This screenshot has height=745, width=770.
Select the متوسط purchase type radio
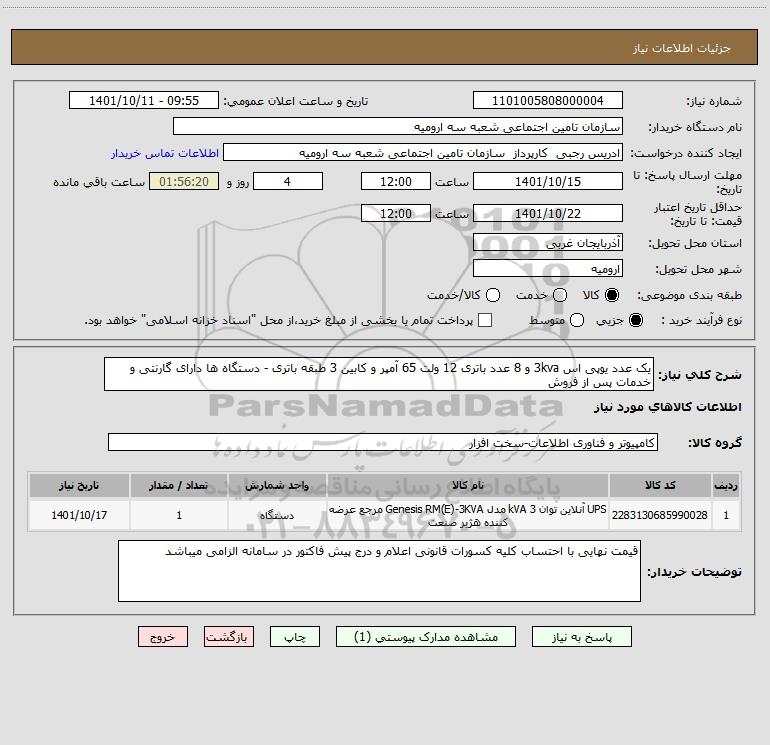pos(577,320)
